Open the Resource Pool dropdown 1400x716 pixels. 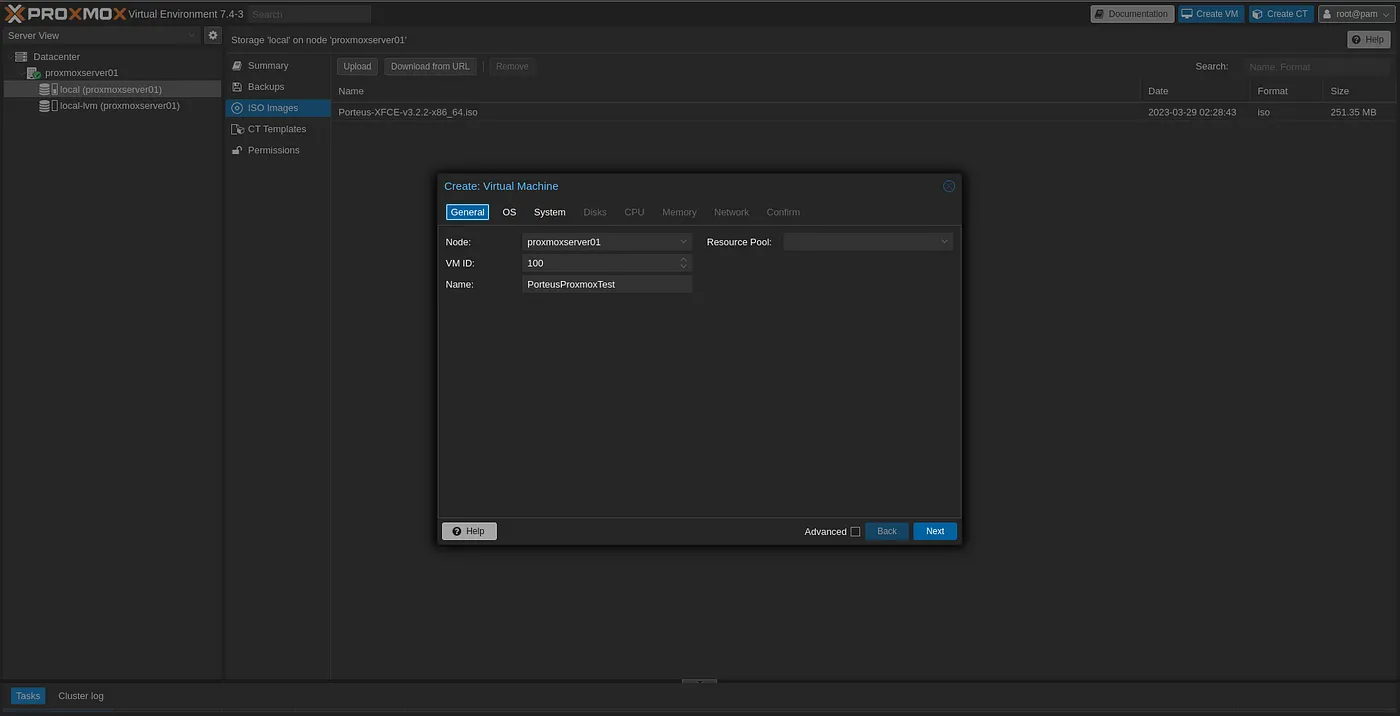pos(944,242)
